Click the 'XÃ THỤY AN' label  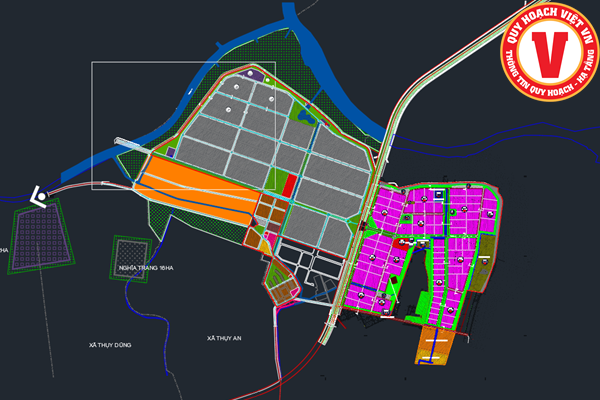(224, 338)
